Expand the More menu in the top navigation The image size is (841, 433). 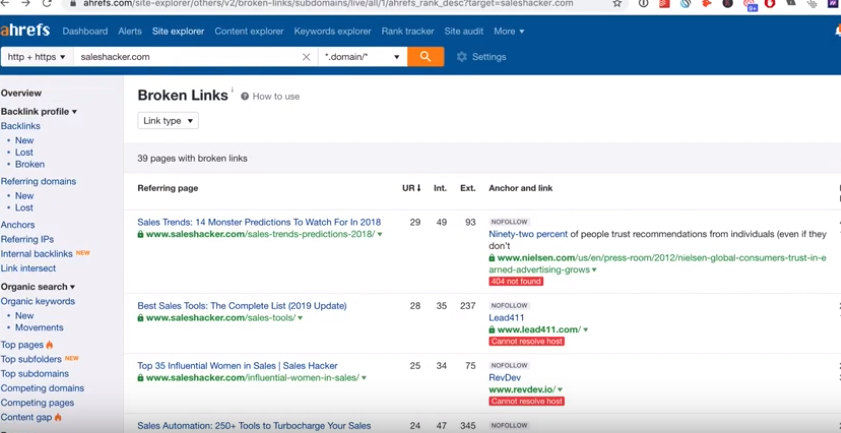coord(509,31)
